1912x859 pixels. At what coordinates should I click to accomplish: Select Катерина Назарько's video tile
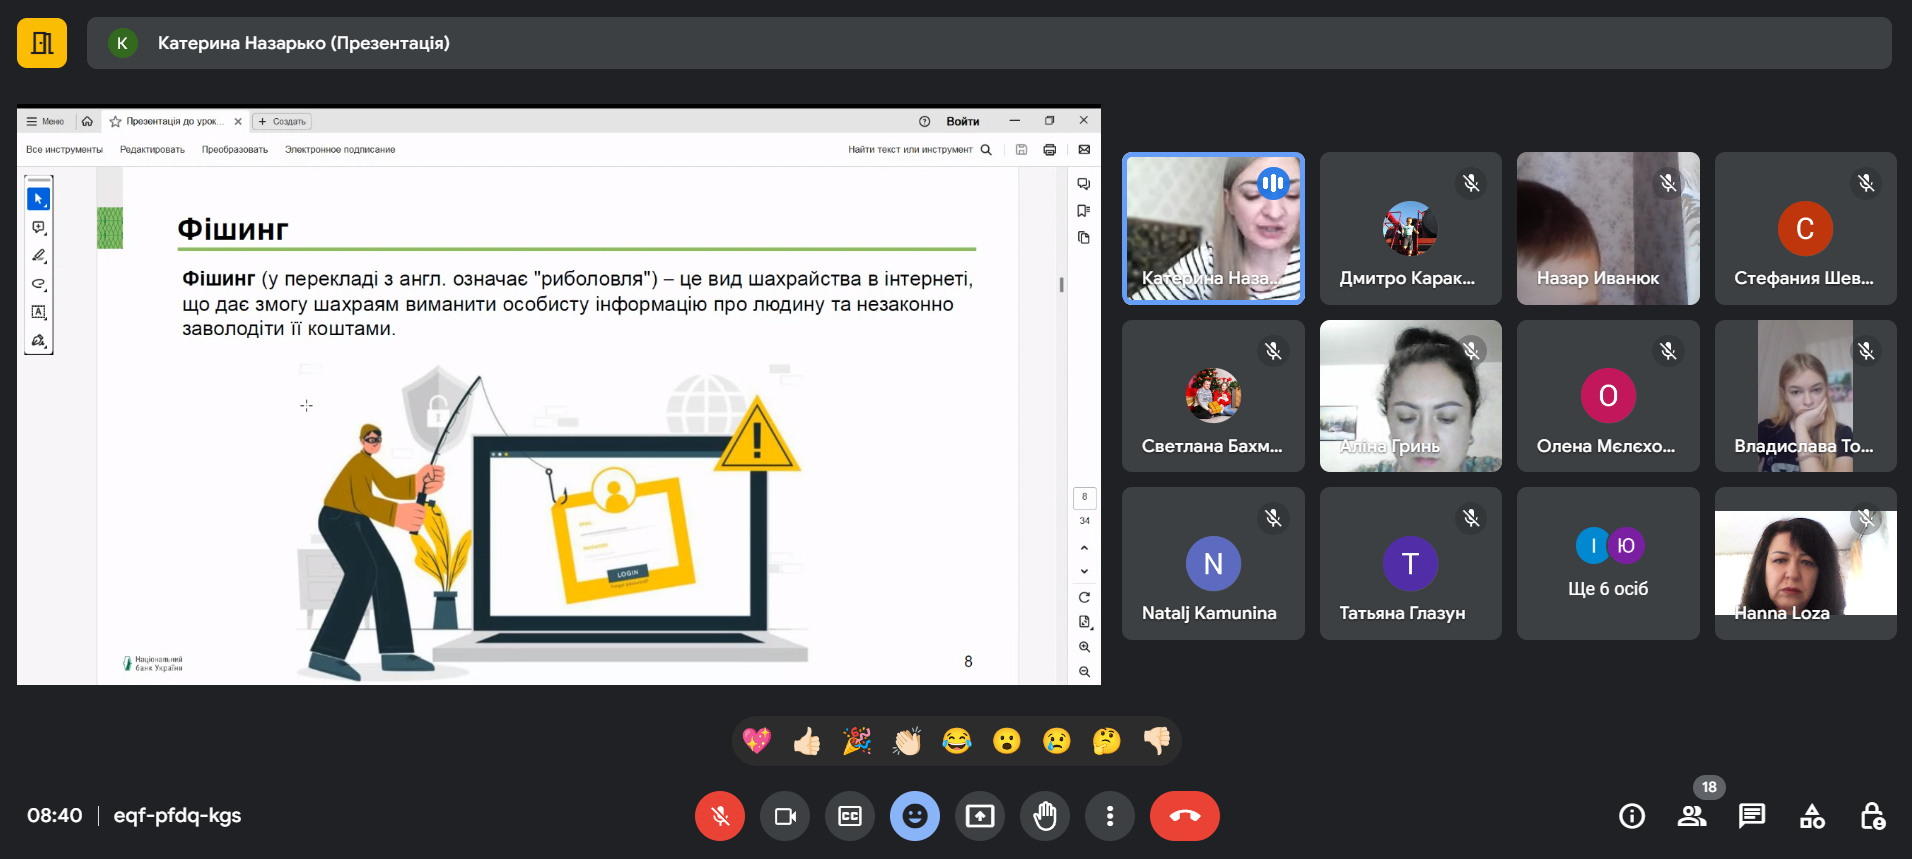tap(1213, 228)
